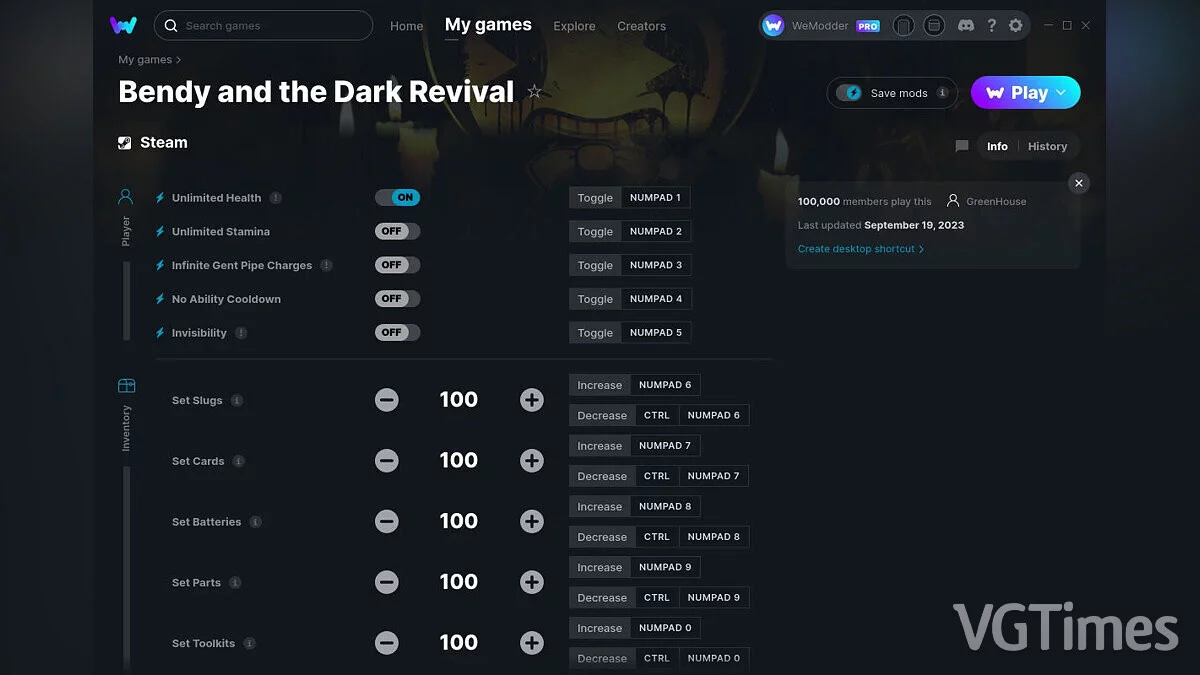Click the help question mark icon

tap(992, 25)
